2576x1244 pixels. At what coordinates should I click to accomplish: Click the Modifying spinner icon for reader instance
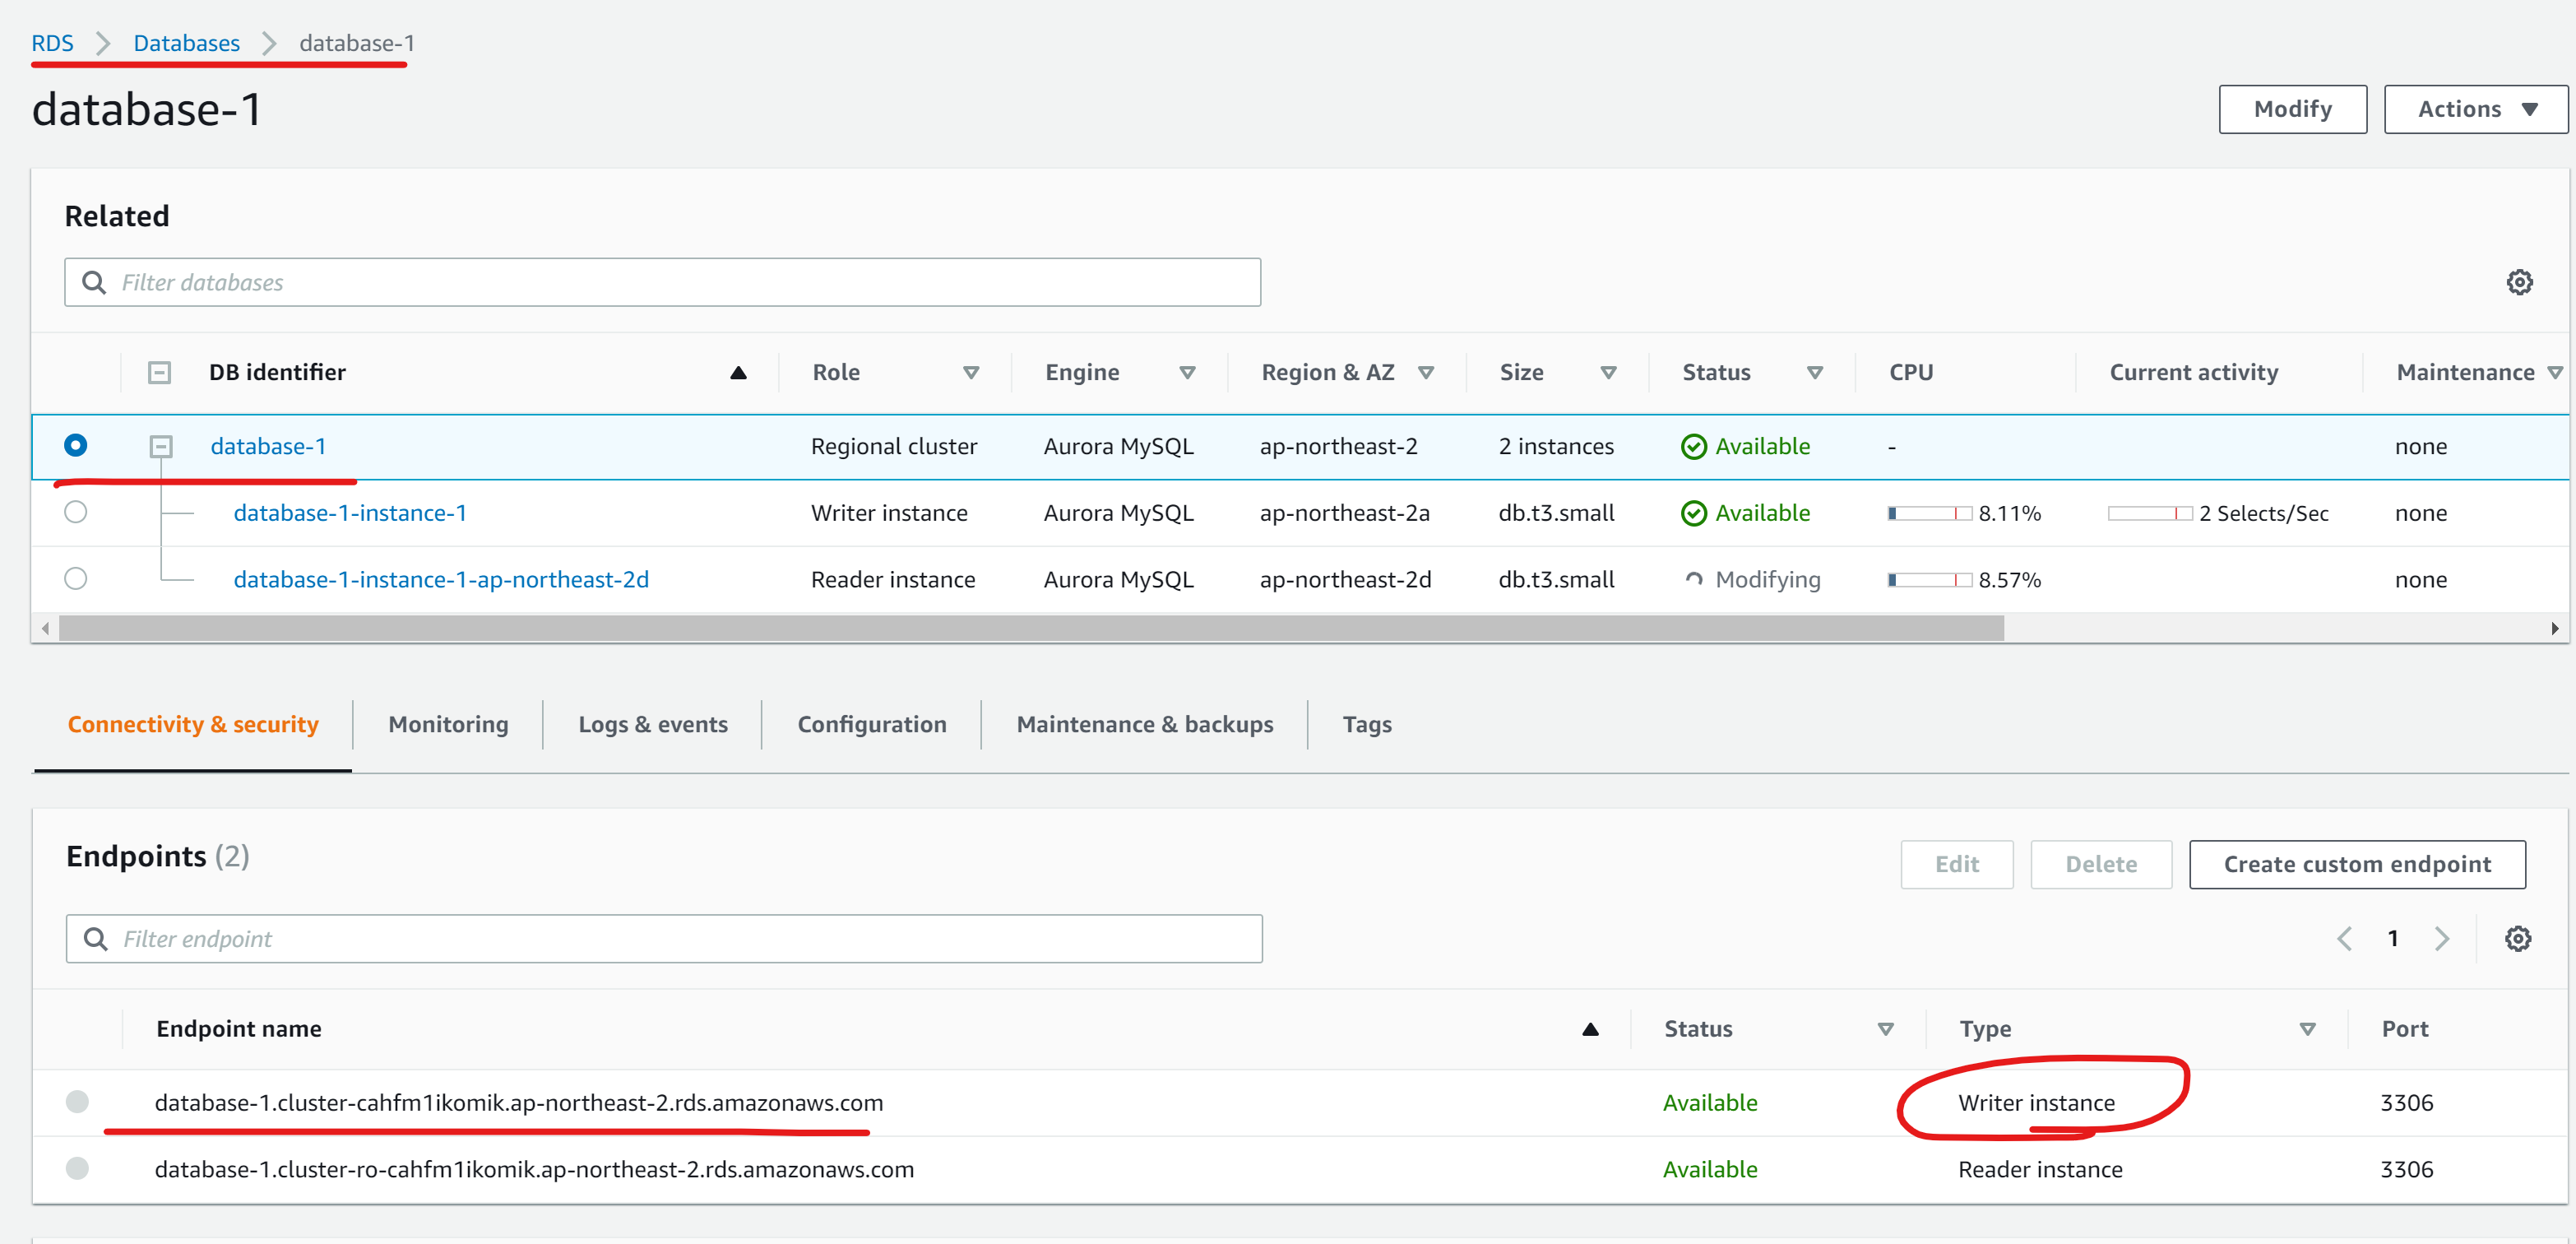pos(1693,580)
